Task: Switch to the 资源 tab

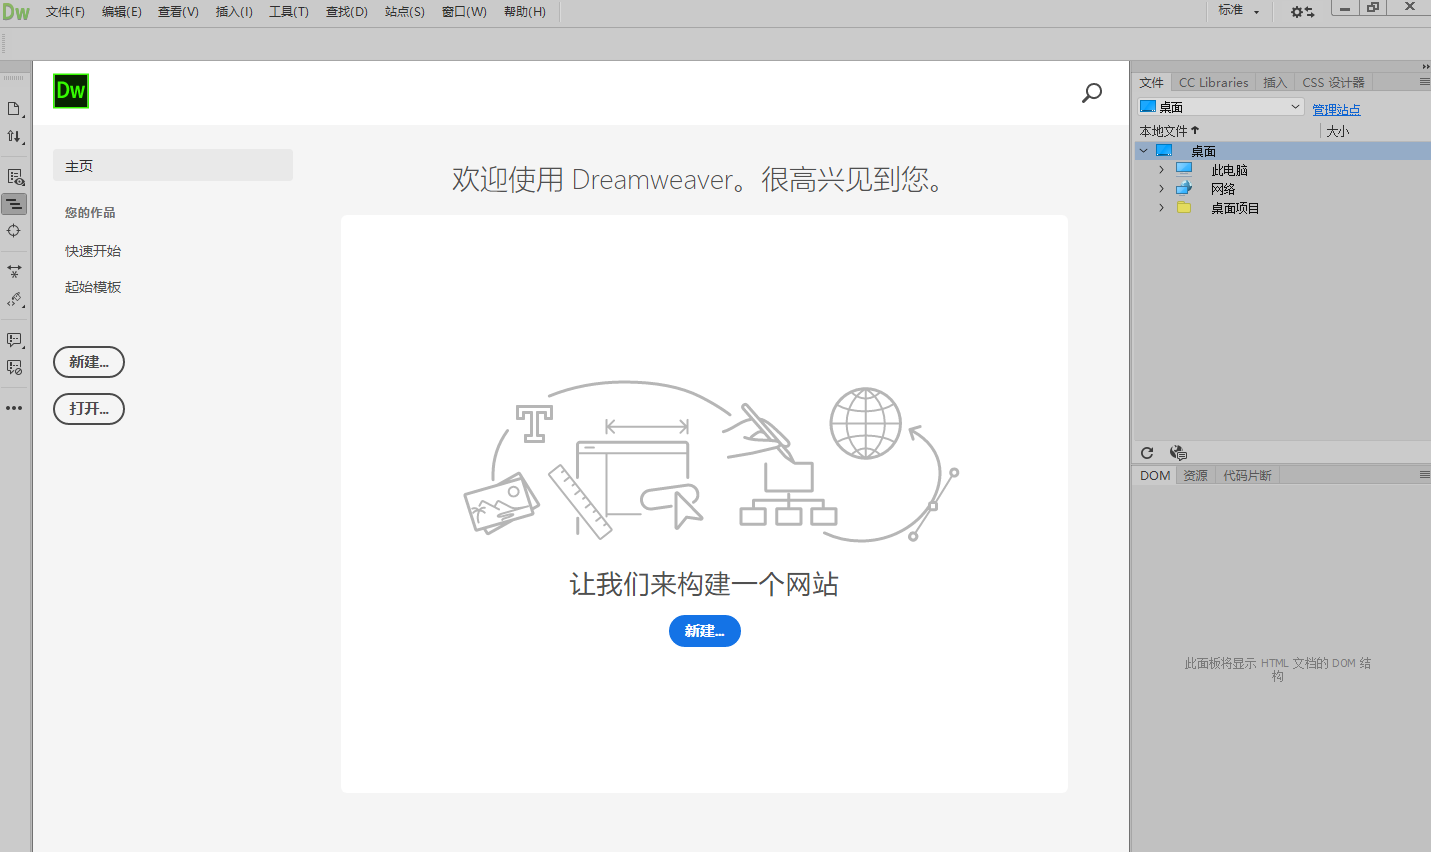Action: (x=1194, y=475)
